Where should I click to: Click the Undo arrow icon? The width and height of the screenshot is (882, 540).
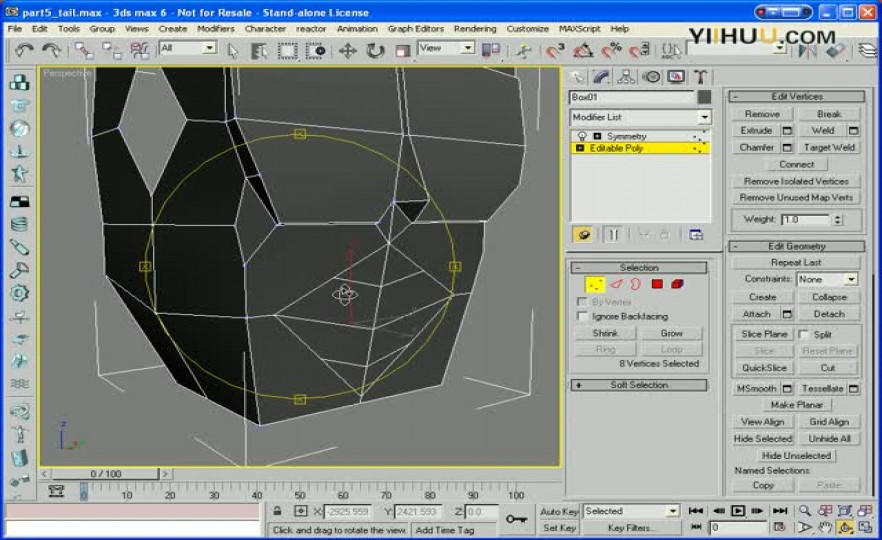coord(24,51)
